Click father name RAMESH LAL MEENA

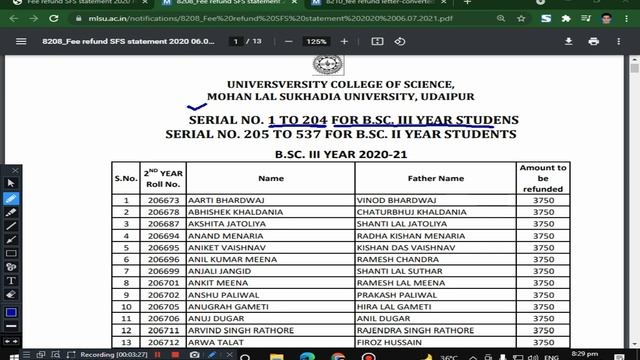(401, 283)
